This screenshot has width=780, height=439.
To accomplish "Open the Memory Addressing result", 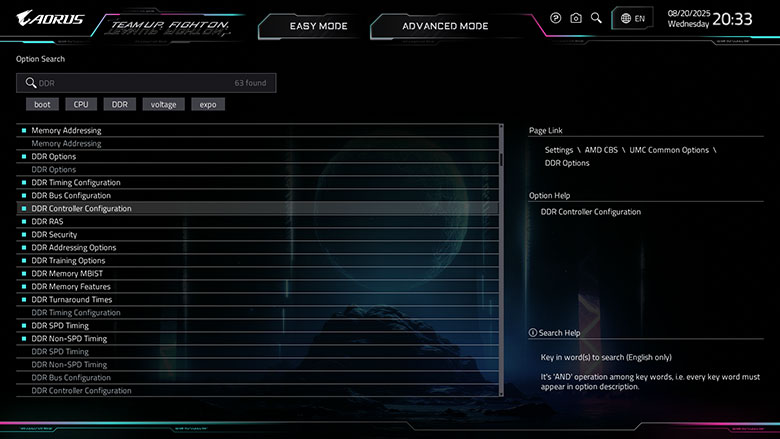I will pyautogui.click(x=66, y=130).
